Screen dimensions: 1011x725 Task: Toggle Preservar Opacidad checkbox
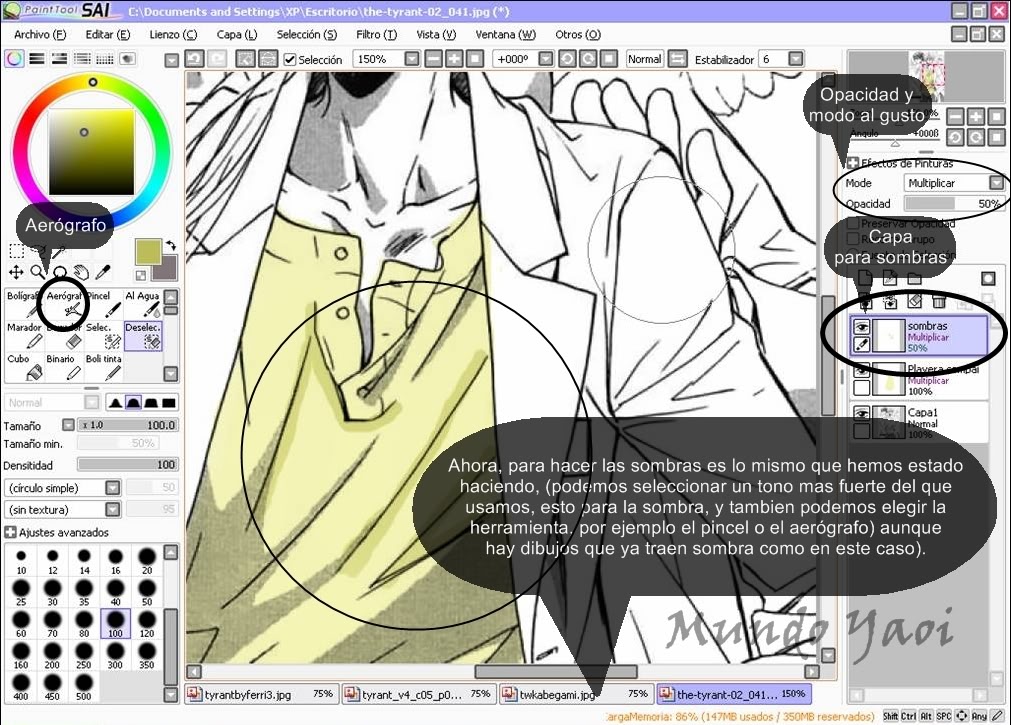pyautogui.click(x=853, y=223)
